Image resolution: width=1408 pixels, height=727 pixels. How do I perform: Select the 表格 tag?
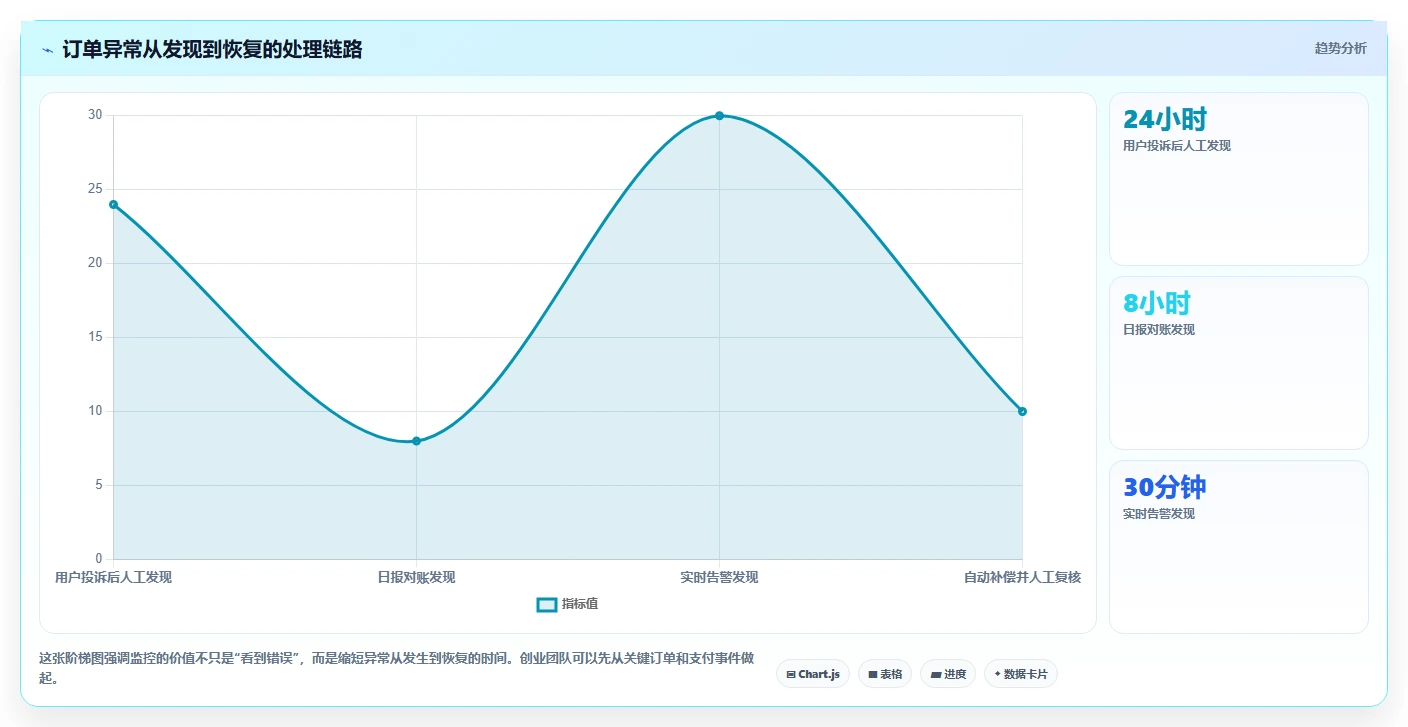[885, 674]
